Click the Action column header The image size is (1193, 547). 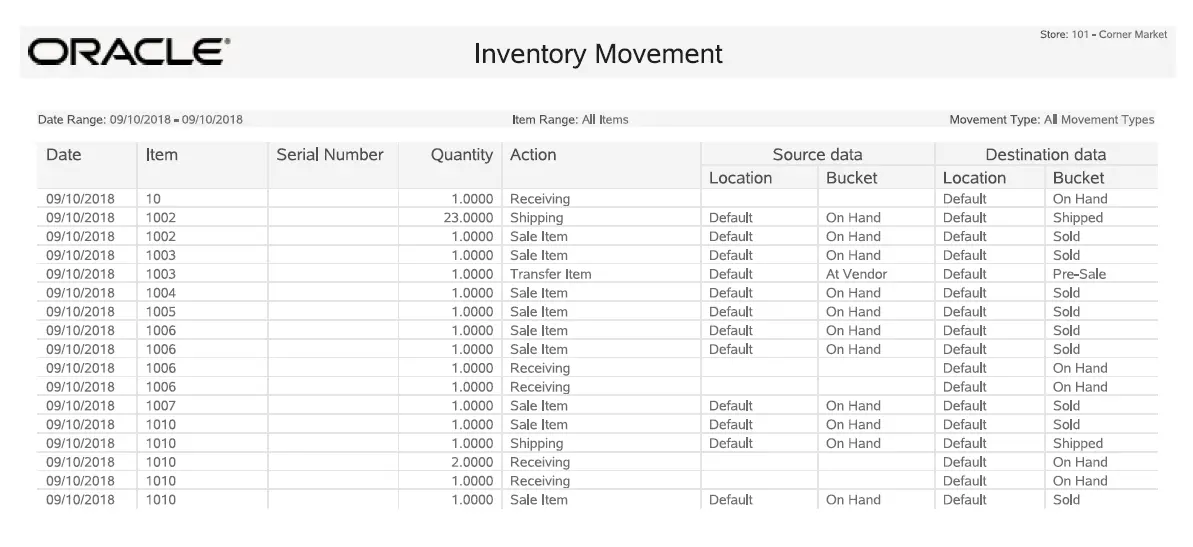pos(533,154)
